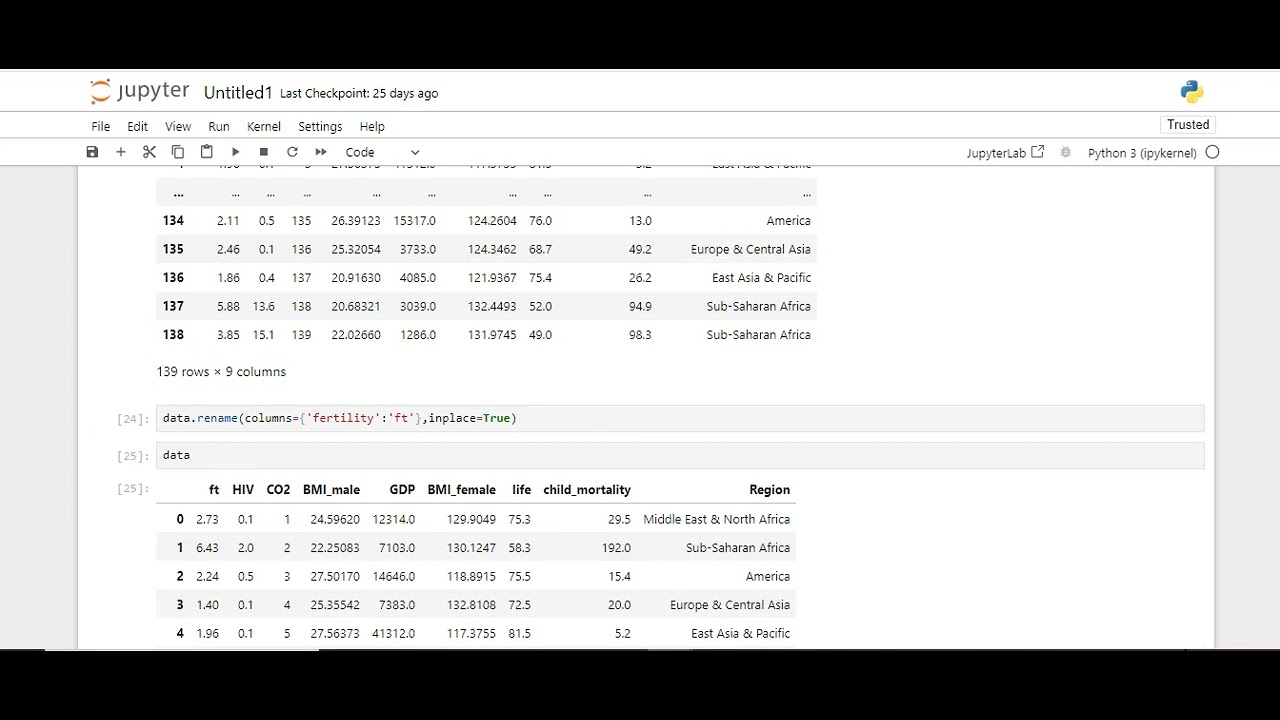1280x720 pixels.
Task: Click 'Middle East & North Africa' cell
Action: coord(716,519)
